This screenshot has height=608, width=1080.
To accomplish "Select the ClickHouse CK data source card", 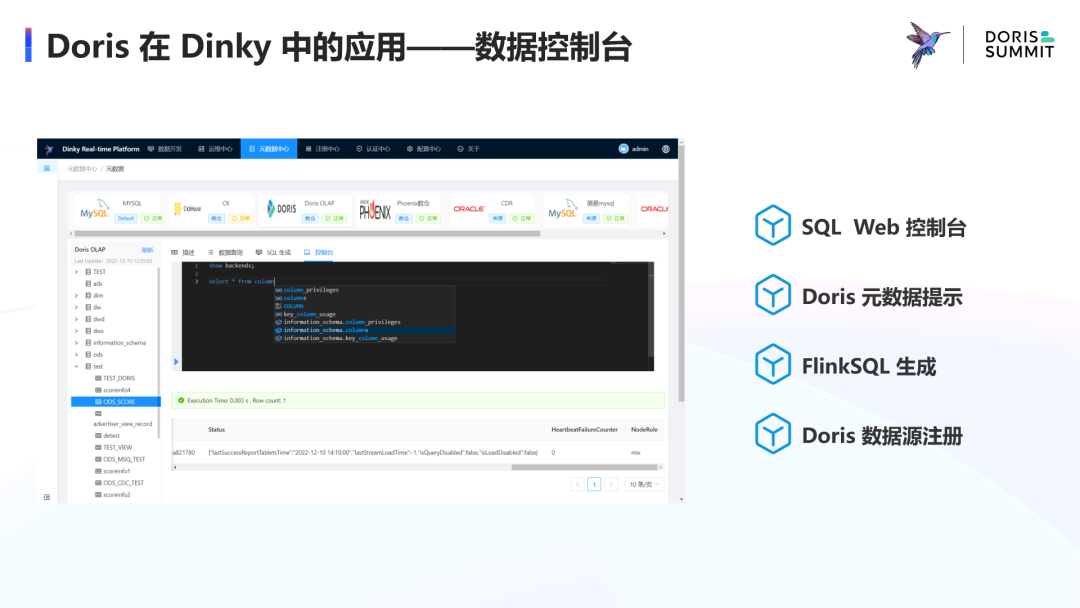I will click(211, 210).
